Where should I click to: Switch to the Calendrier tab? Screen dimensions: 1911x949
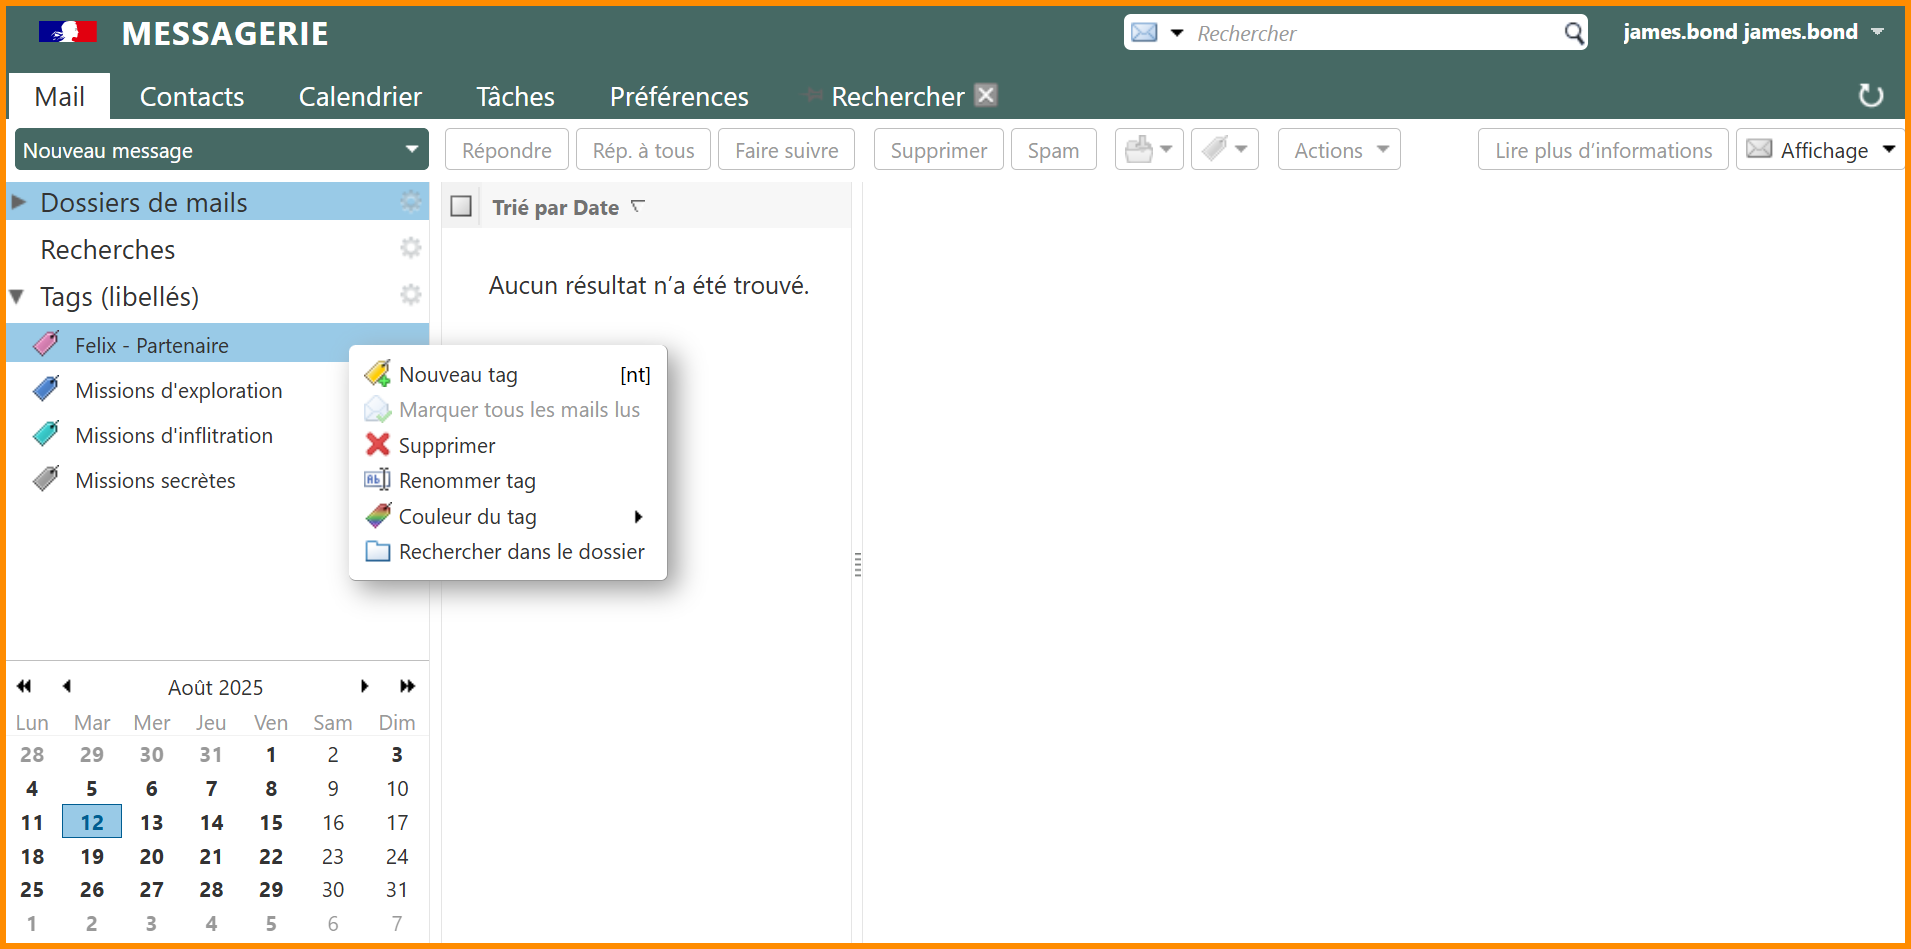tap(360, 97)
